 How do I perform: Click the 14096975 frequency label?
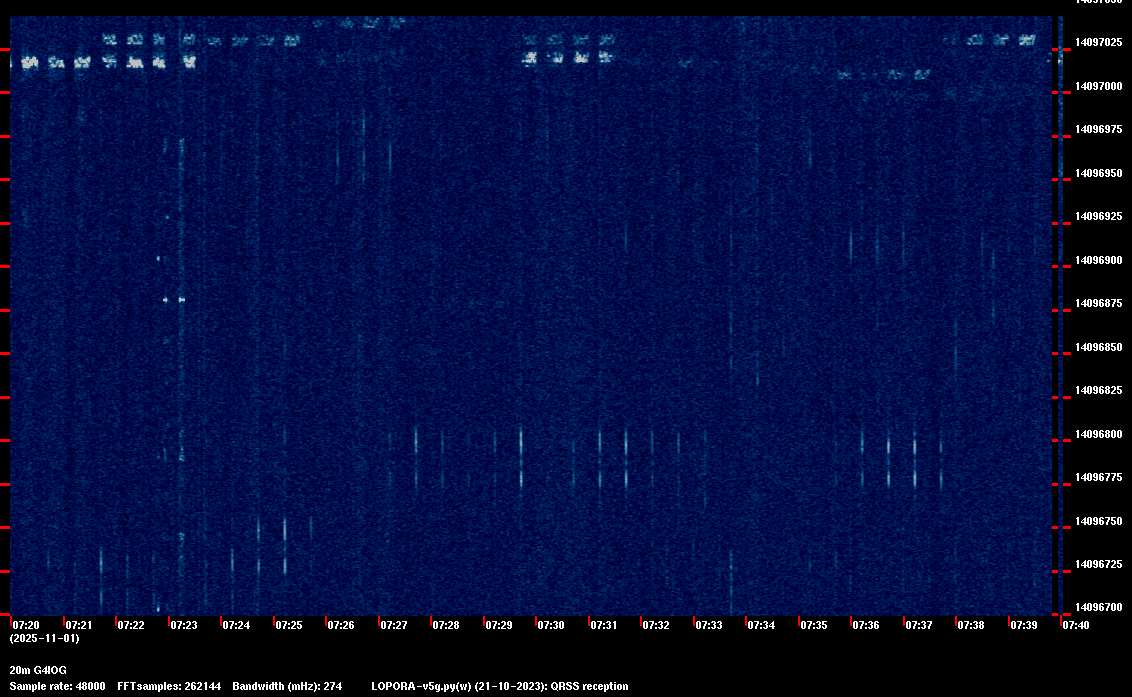[x=1098, y=129]
